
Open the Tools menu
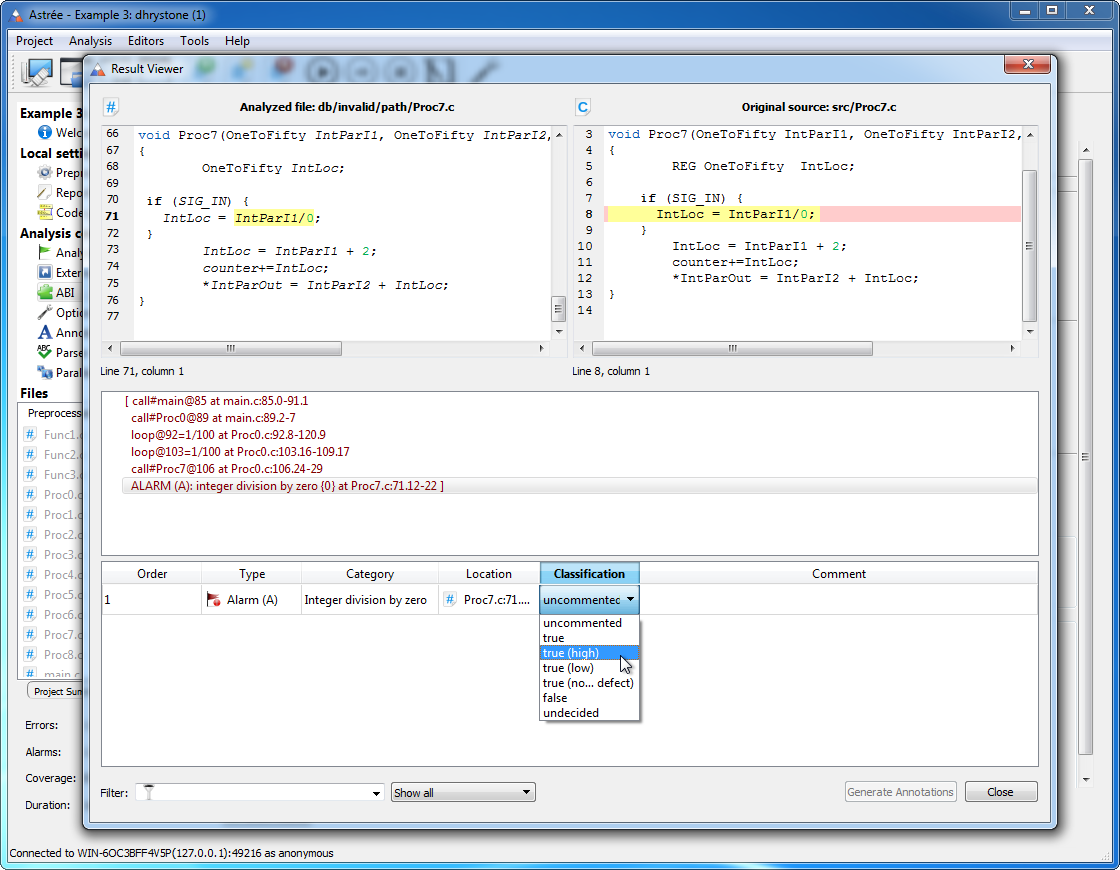(x=194, y=41)
